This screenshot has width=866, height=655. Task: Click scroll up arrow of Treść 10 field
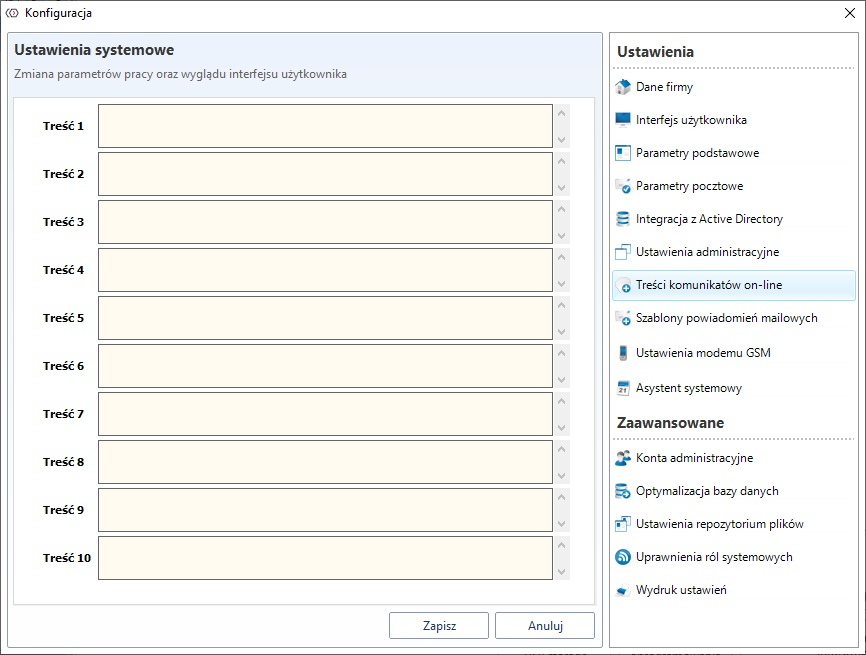pyautogui.click(x=562, y=545)
